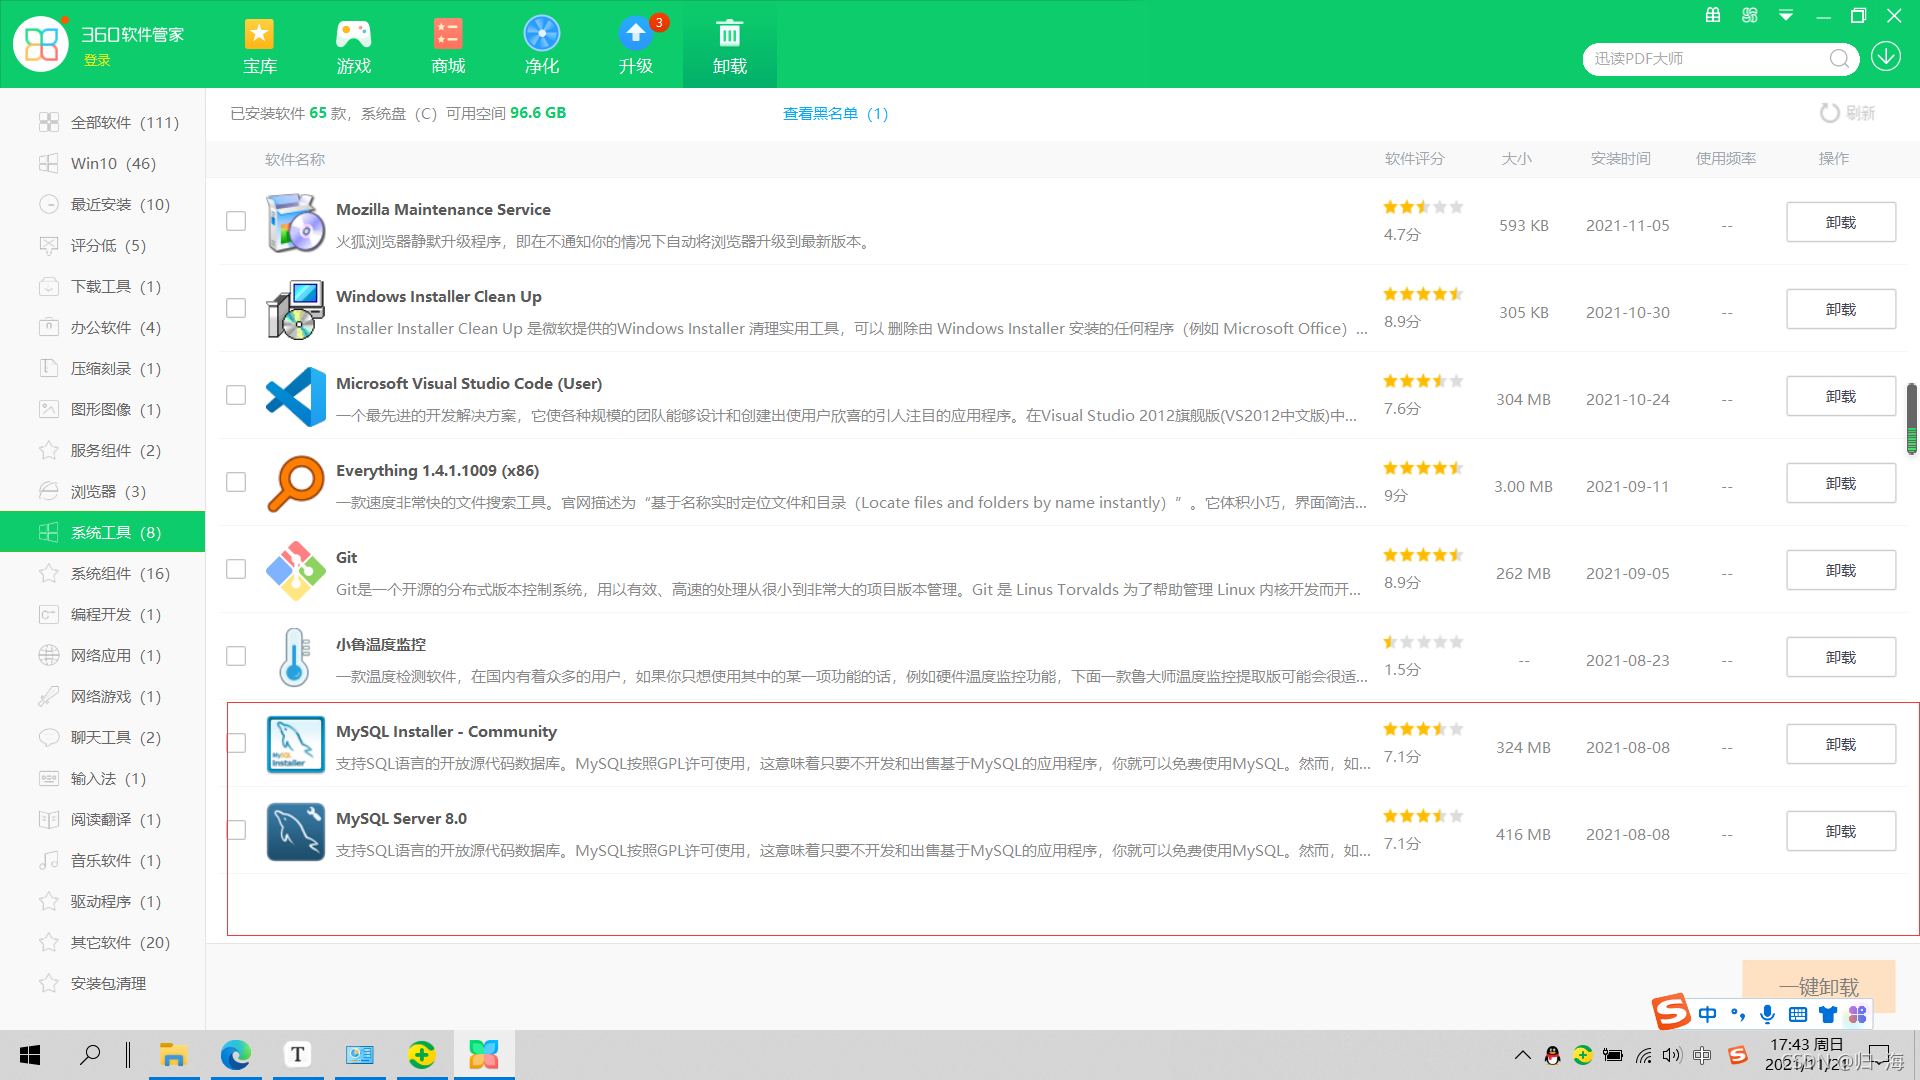This screenshot has height=1080, width=1920.
Task: Check the Visual Studio Code checkbox
Action: (x=236, y=395)
